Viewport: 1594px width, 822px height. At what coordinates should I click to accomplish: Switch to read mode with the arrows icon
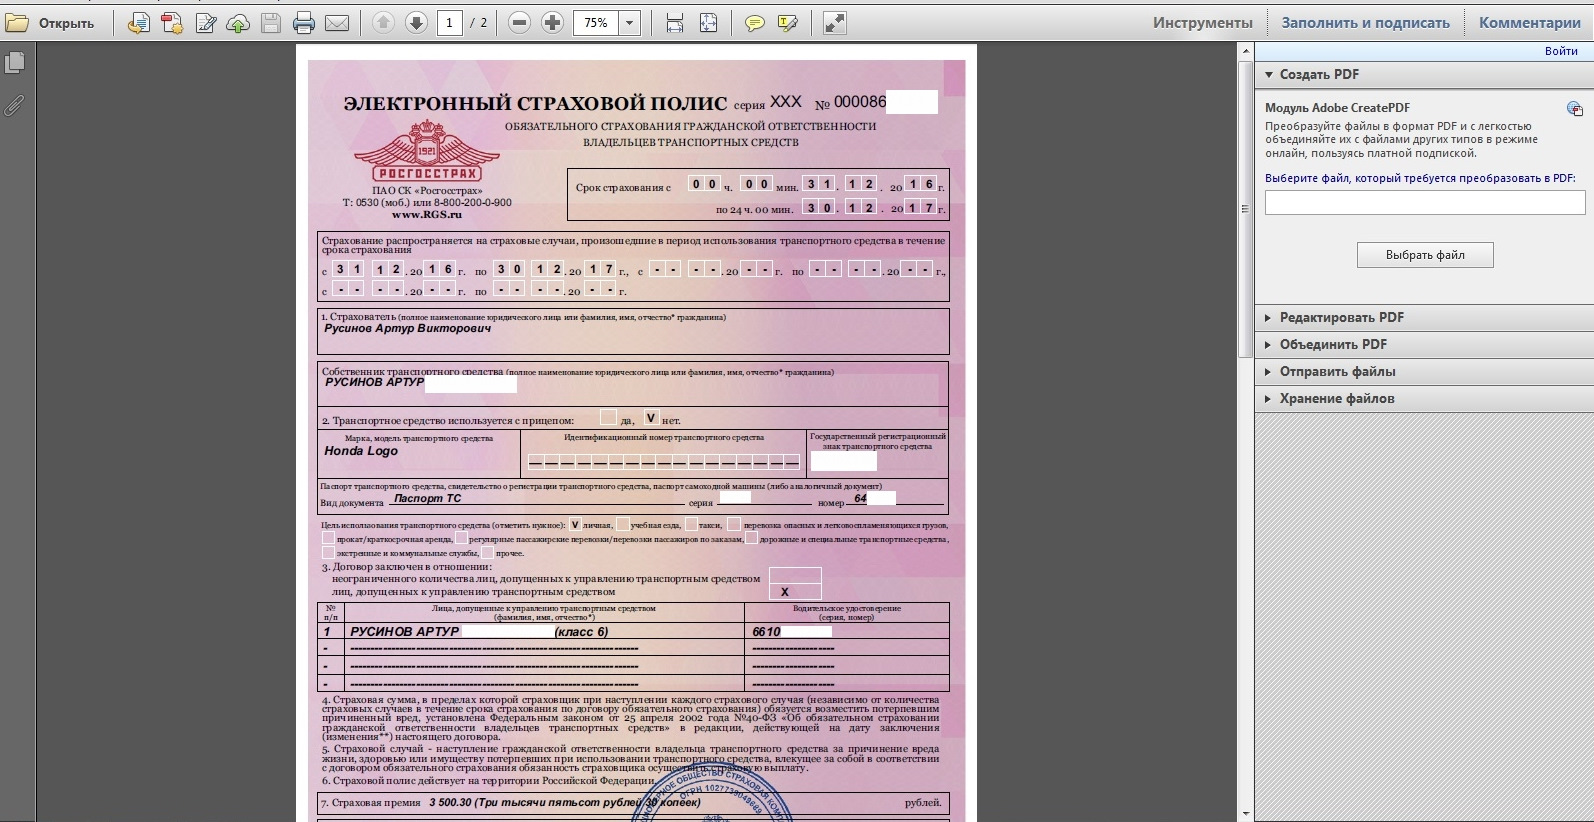point(835,23)
